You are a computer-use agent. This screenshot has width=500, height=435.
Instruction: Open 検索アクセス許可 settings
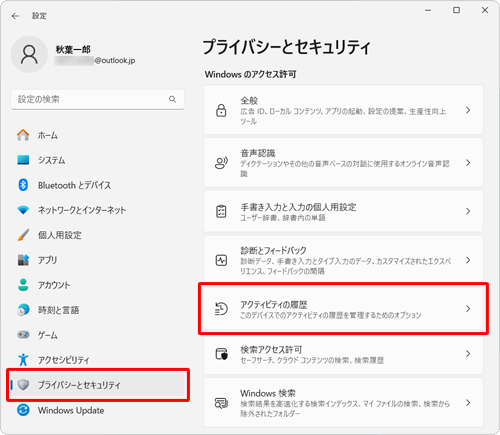(343, 354)
